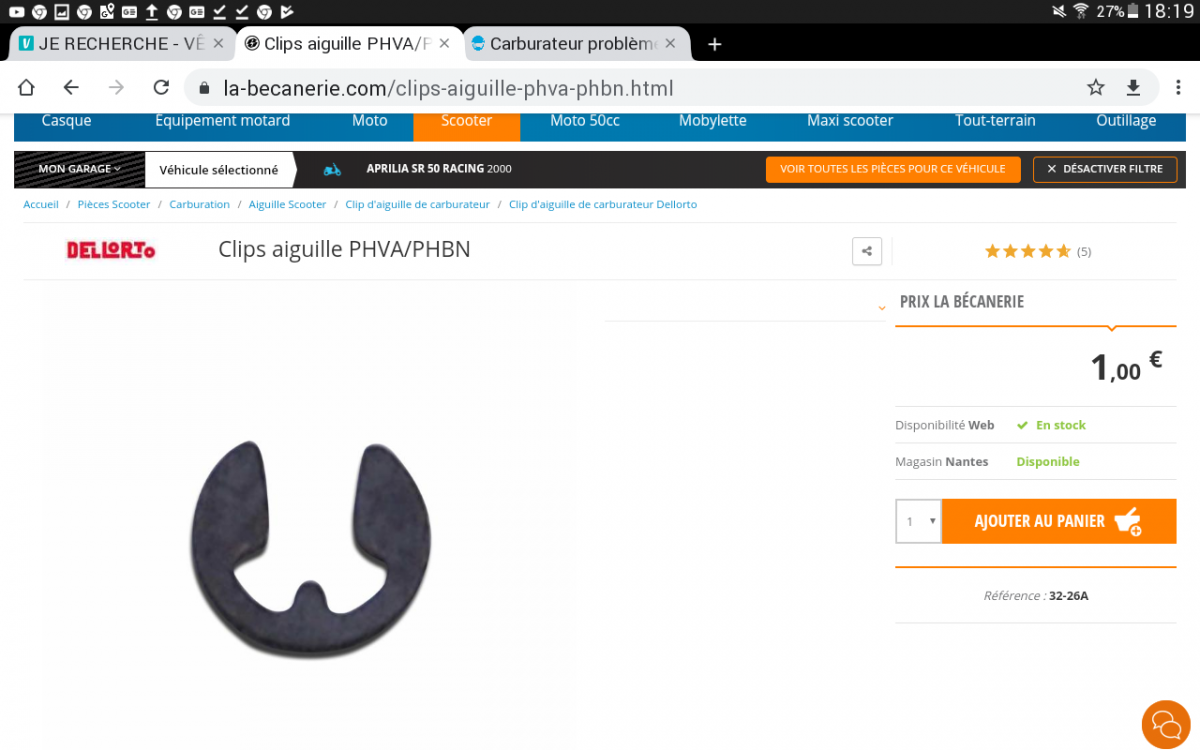The image size is (1200, 750).
Task: Tap the Chrome home icon
Action: click(26, 87)
